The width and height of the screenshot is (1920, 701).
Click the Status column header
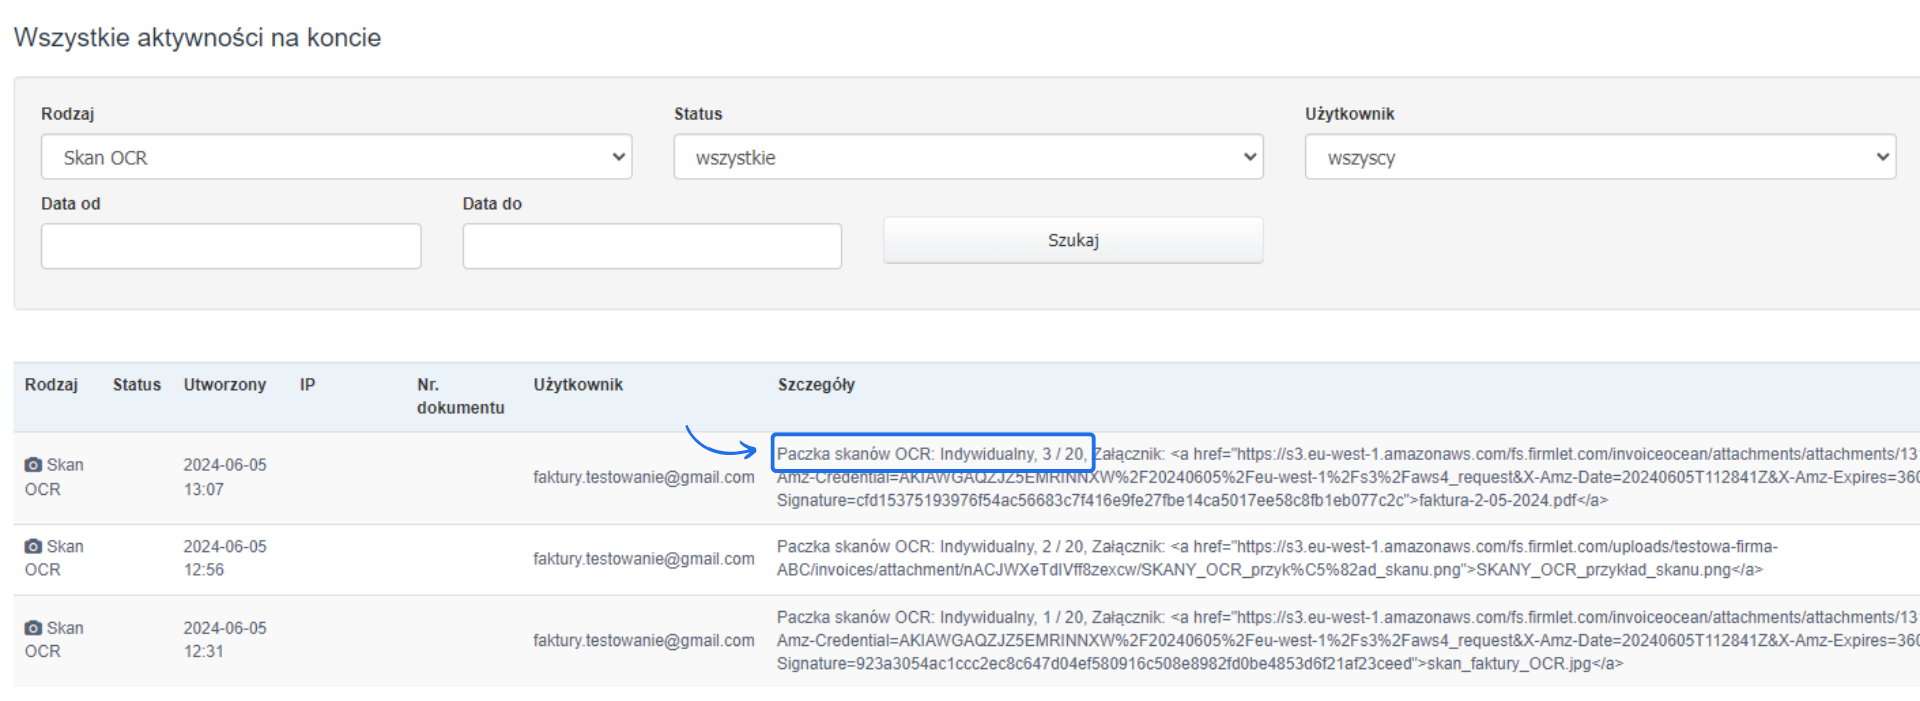coord(137,385)
